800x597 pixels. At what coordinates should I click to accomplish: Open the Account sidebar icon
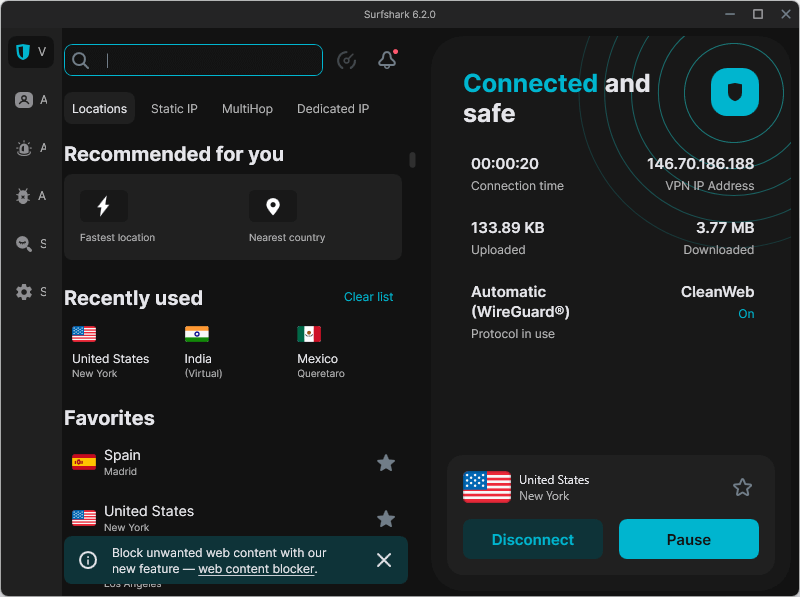(x=23, y=100)
